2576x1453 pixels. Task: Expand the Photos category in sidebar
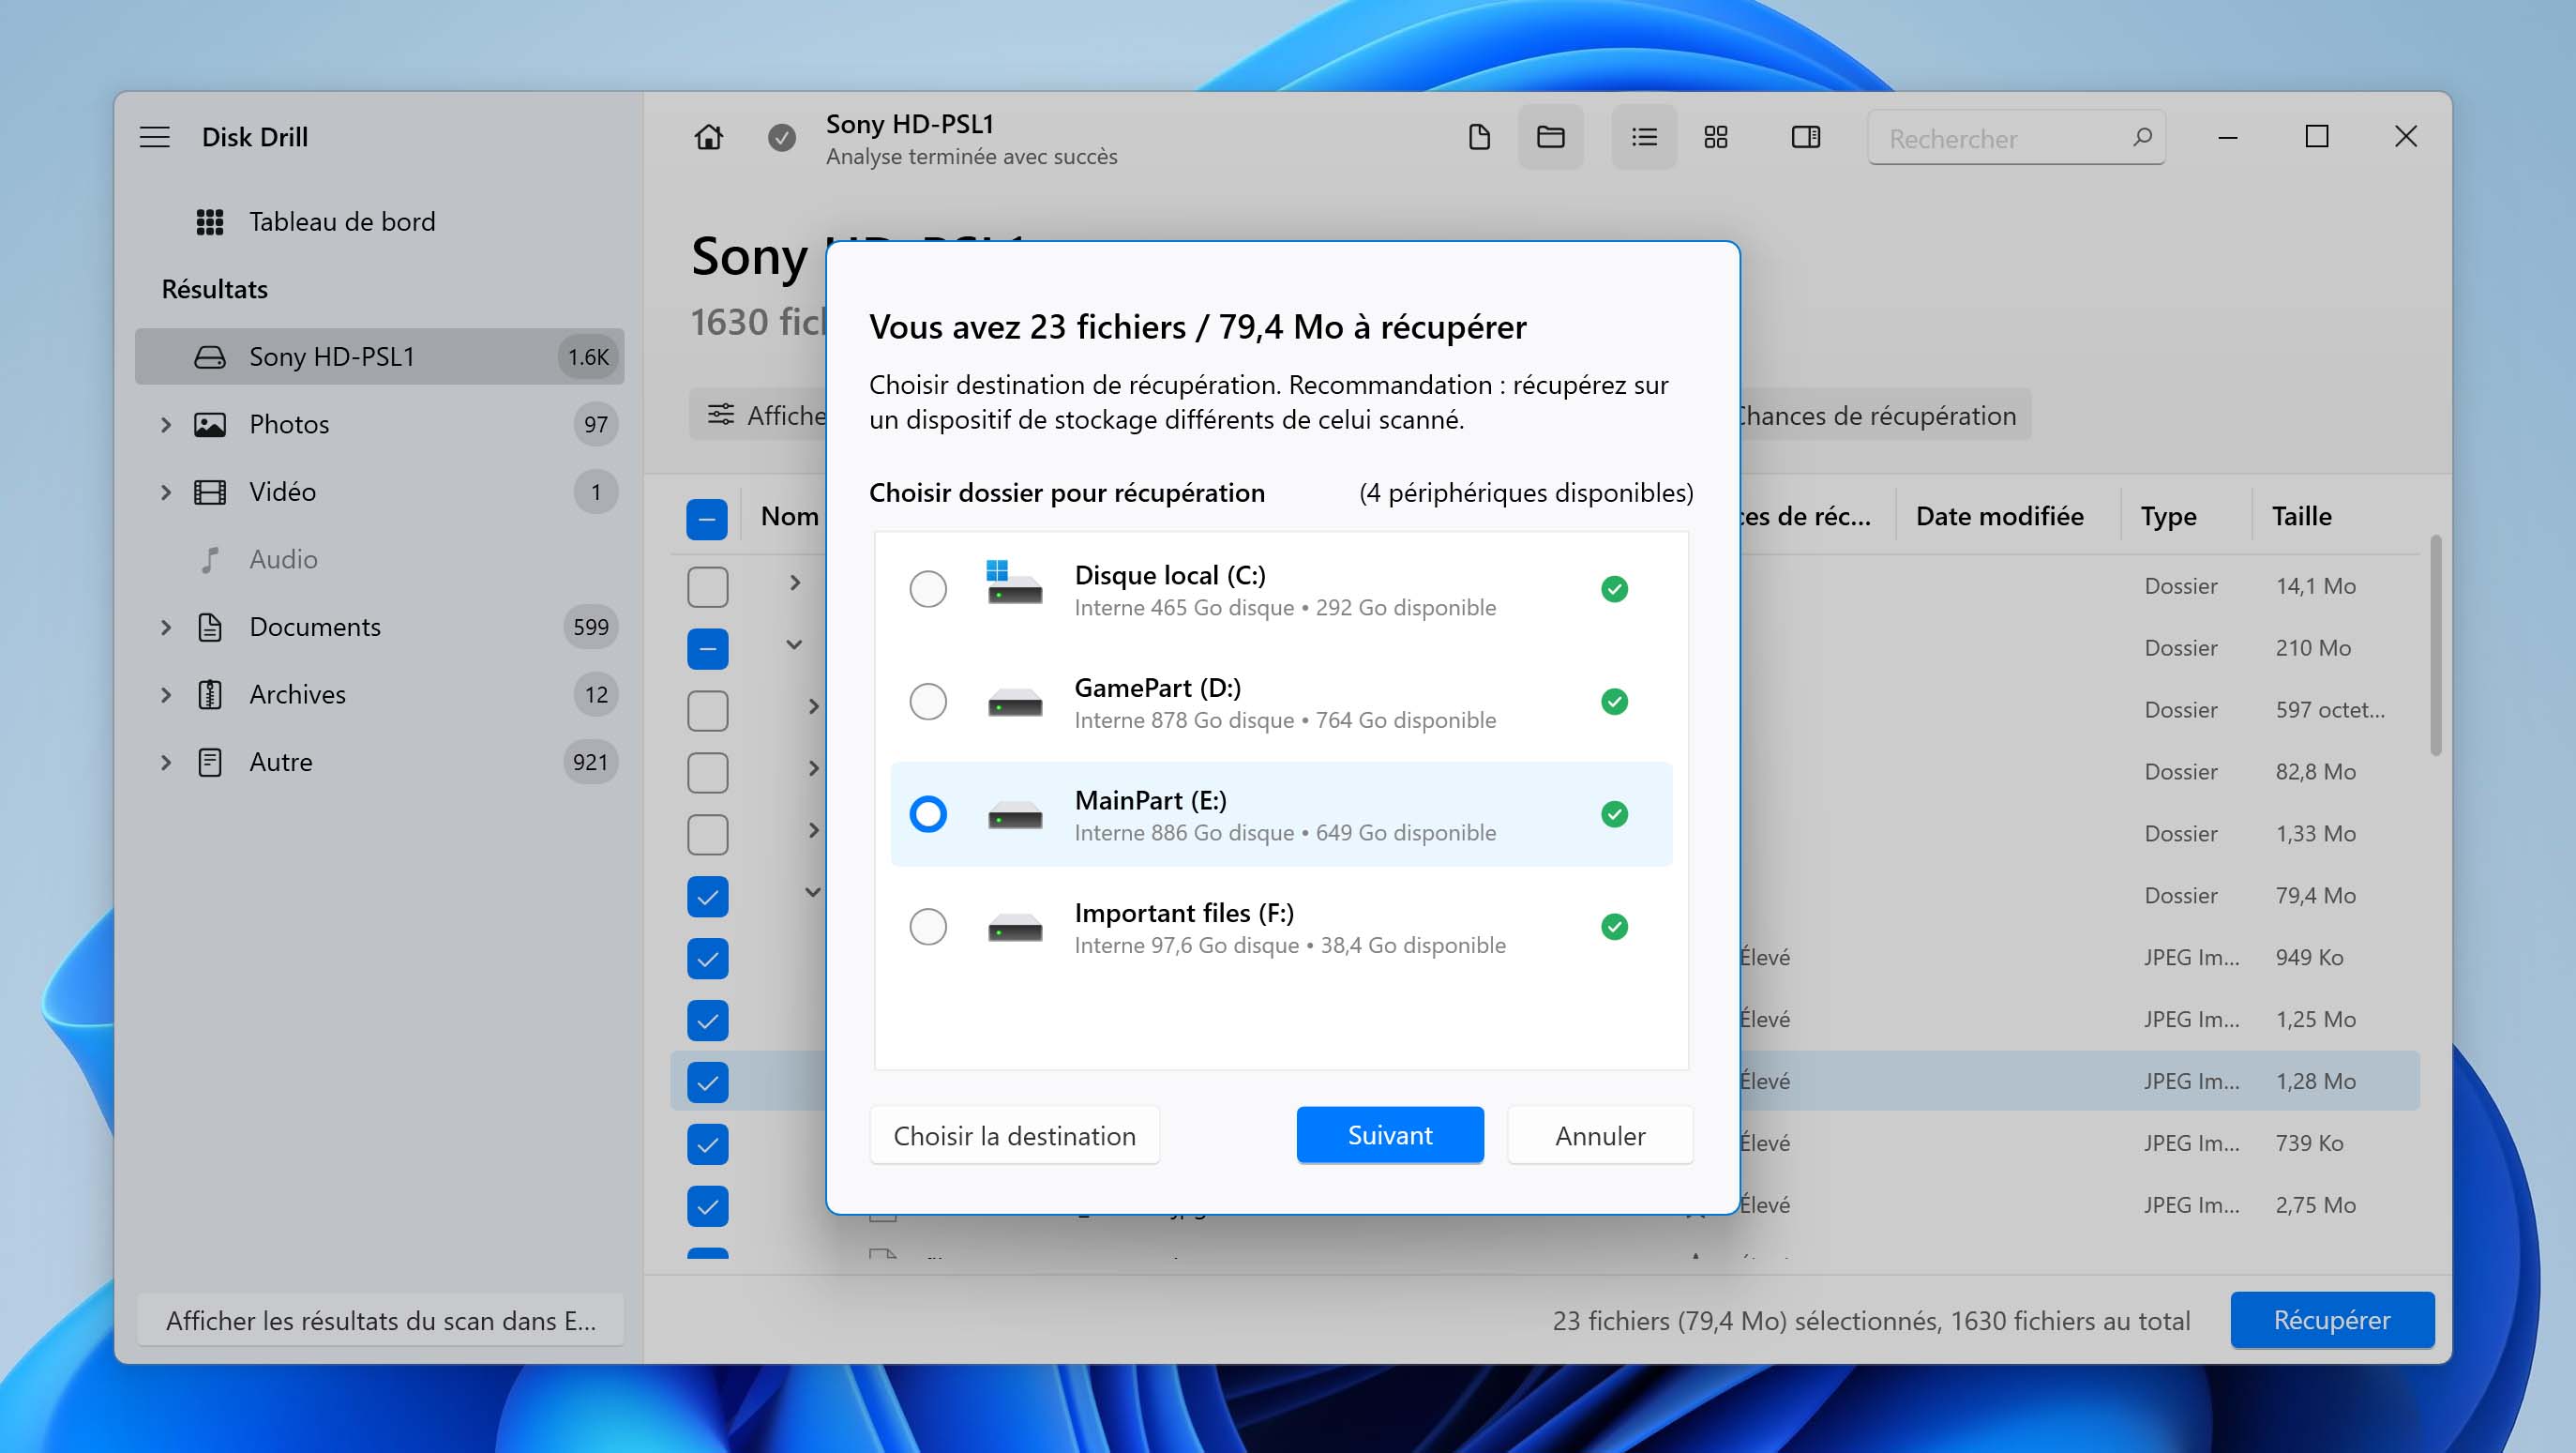166,425
